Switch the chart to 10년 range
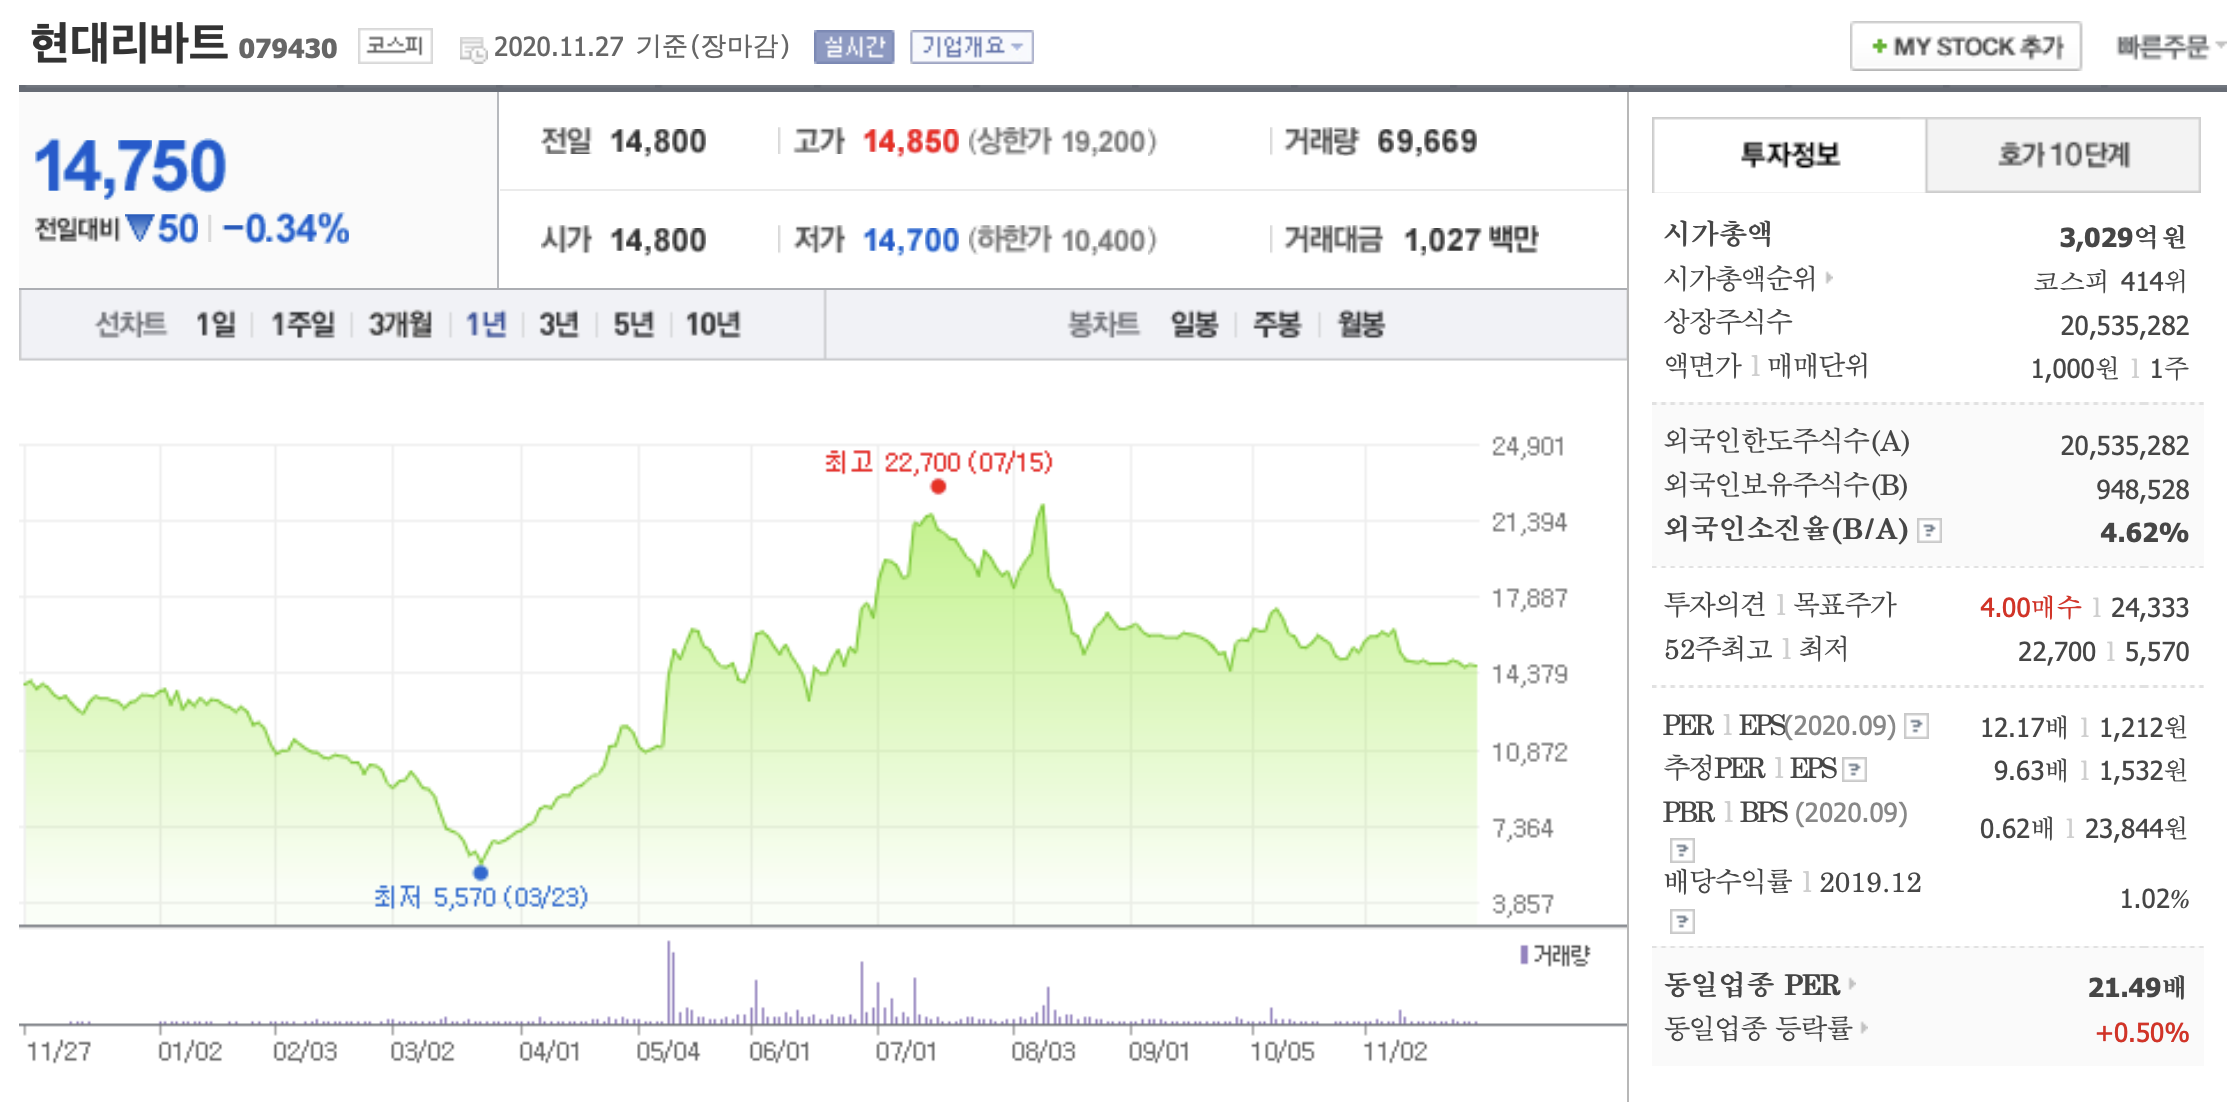The image size is (2240, 1102). [712, 324]
